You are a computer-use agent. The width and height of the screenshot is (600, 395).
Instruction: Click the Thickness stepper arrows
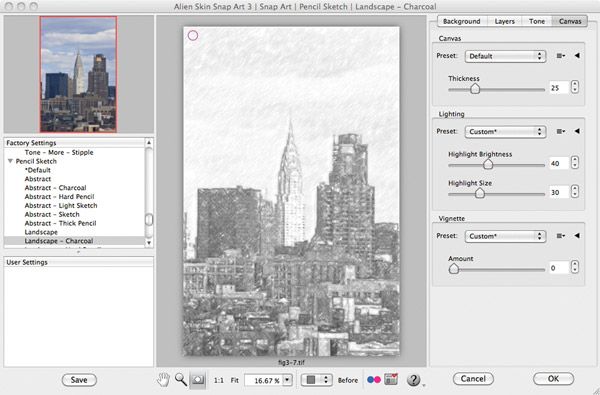pyautogui.click(x=575, y=87)
